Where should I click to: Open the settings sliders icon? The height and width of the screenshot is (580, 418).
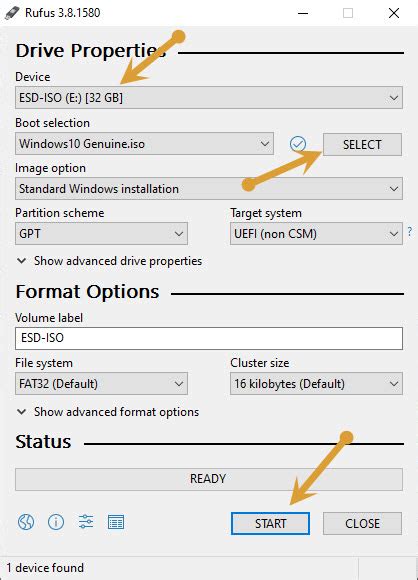(x=86, y=522)
